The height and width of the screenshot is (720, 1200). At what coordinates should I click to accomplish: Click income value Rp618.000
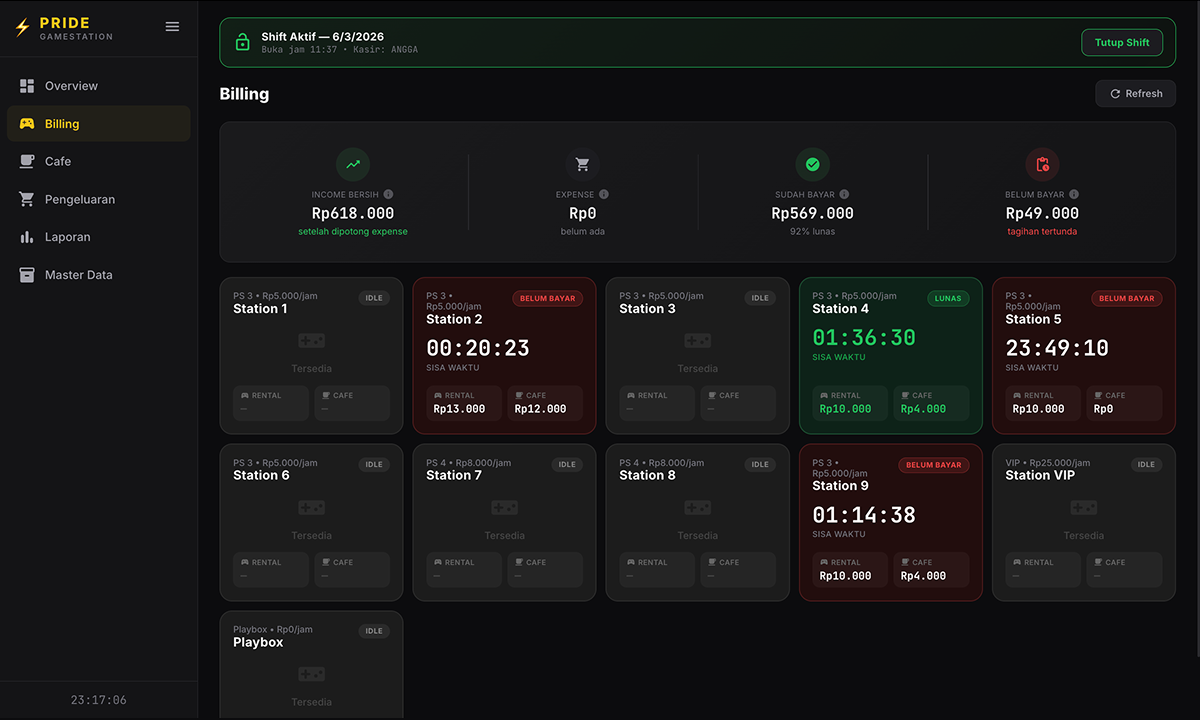353,213
